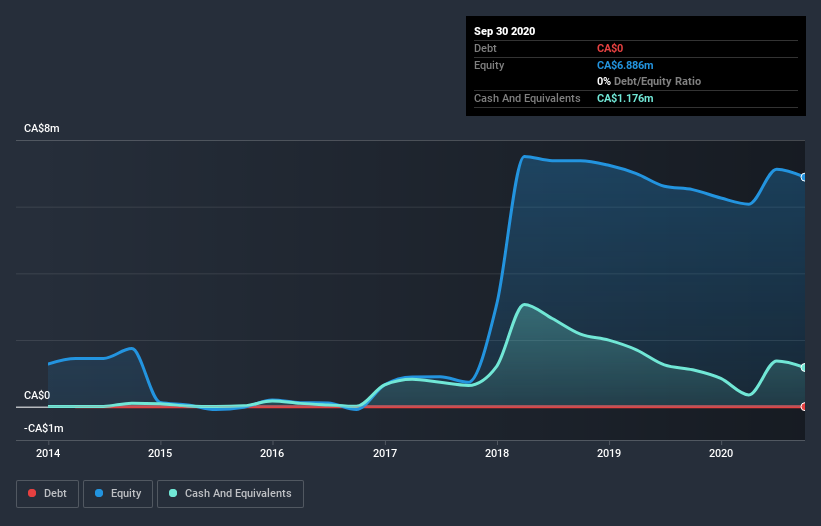This screenshot has width=821, height=526.
Task: Click Cash And Equivalents tooltip label
Action: click(x=527, y=98)
